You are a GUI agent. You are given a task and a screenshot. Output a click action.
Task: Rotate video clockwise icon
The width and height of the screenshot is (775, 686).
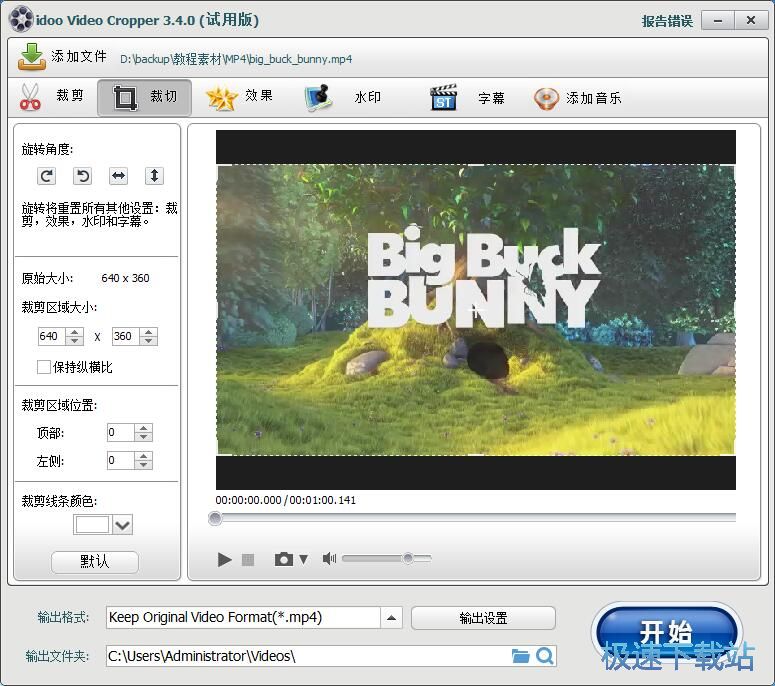point(46,176)
